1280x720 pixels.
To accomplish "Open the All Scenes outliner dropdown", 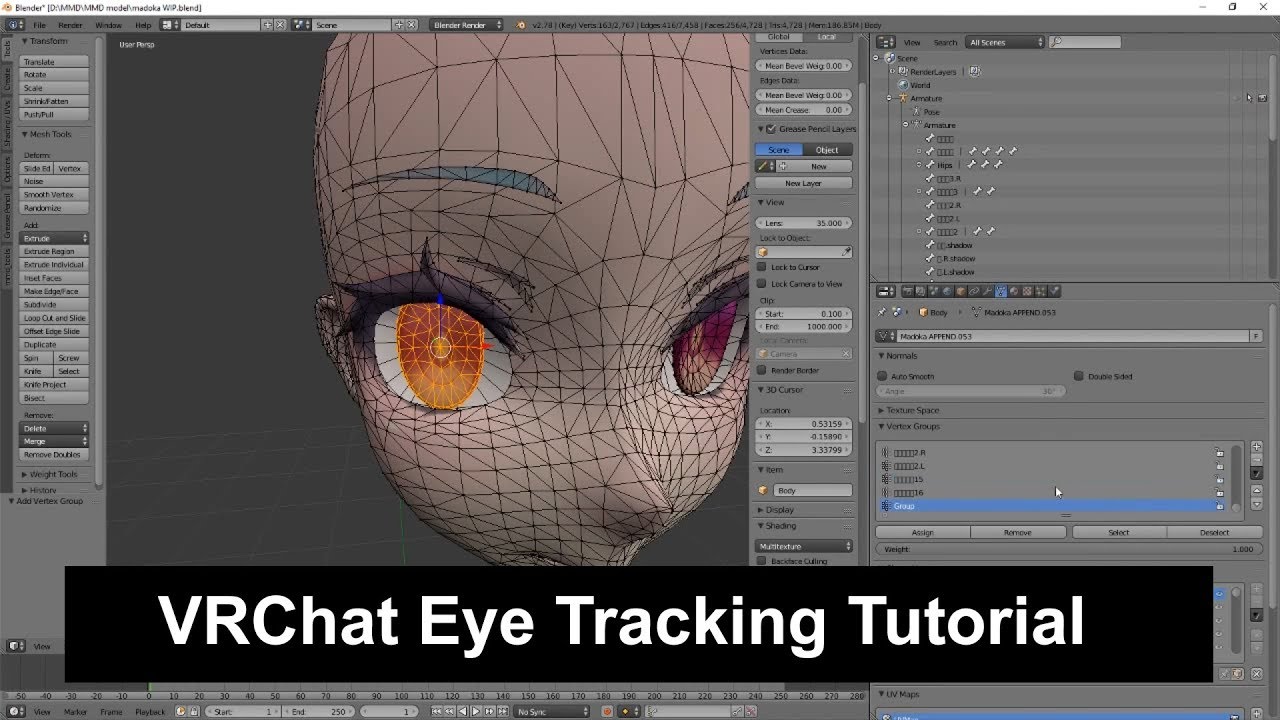I will (1005, 42).
